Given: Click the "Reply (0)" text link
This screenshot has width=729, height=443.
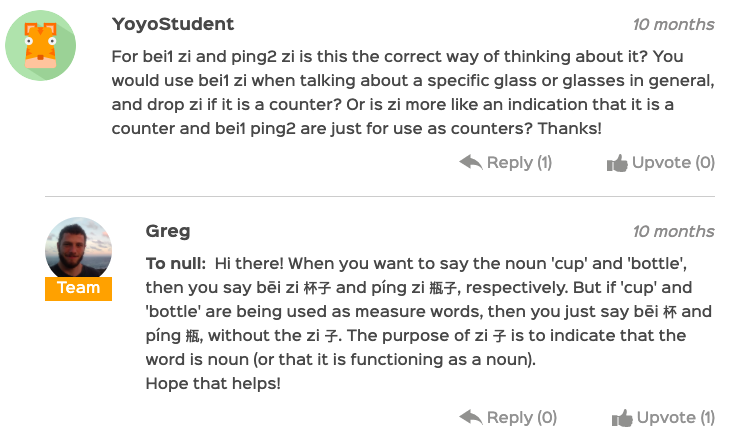Looking at the screenshot, I should [520, 418].
